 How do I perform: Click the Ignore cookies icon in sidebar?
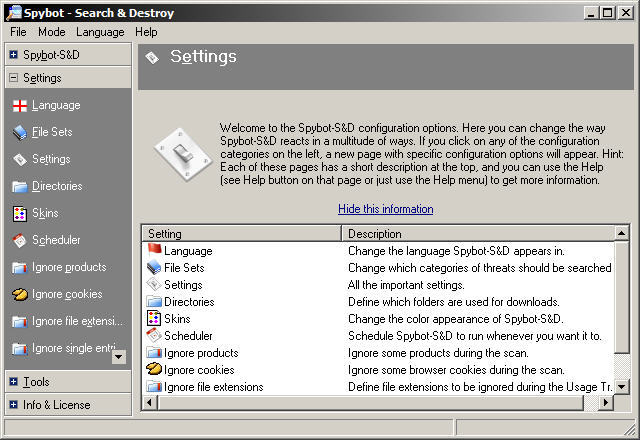point(20,294)
